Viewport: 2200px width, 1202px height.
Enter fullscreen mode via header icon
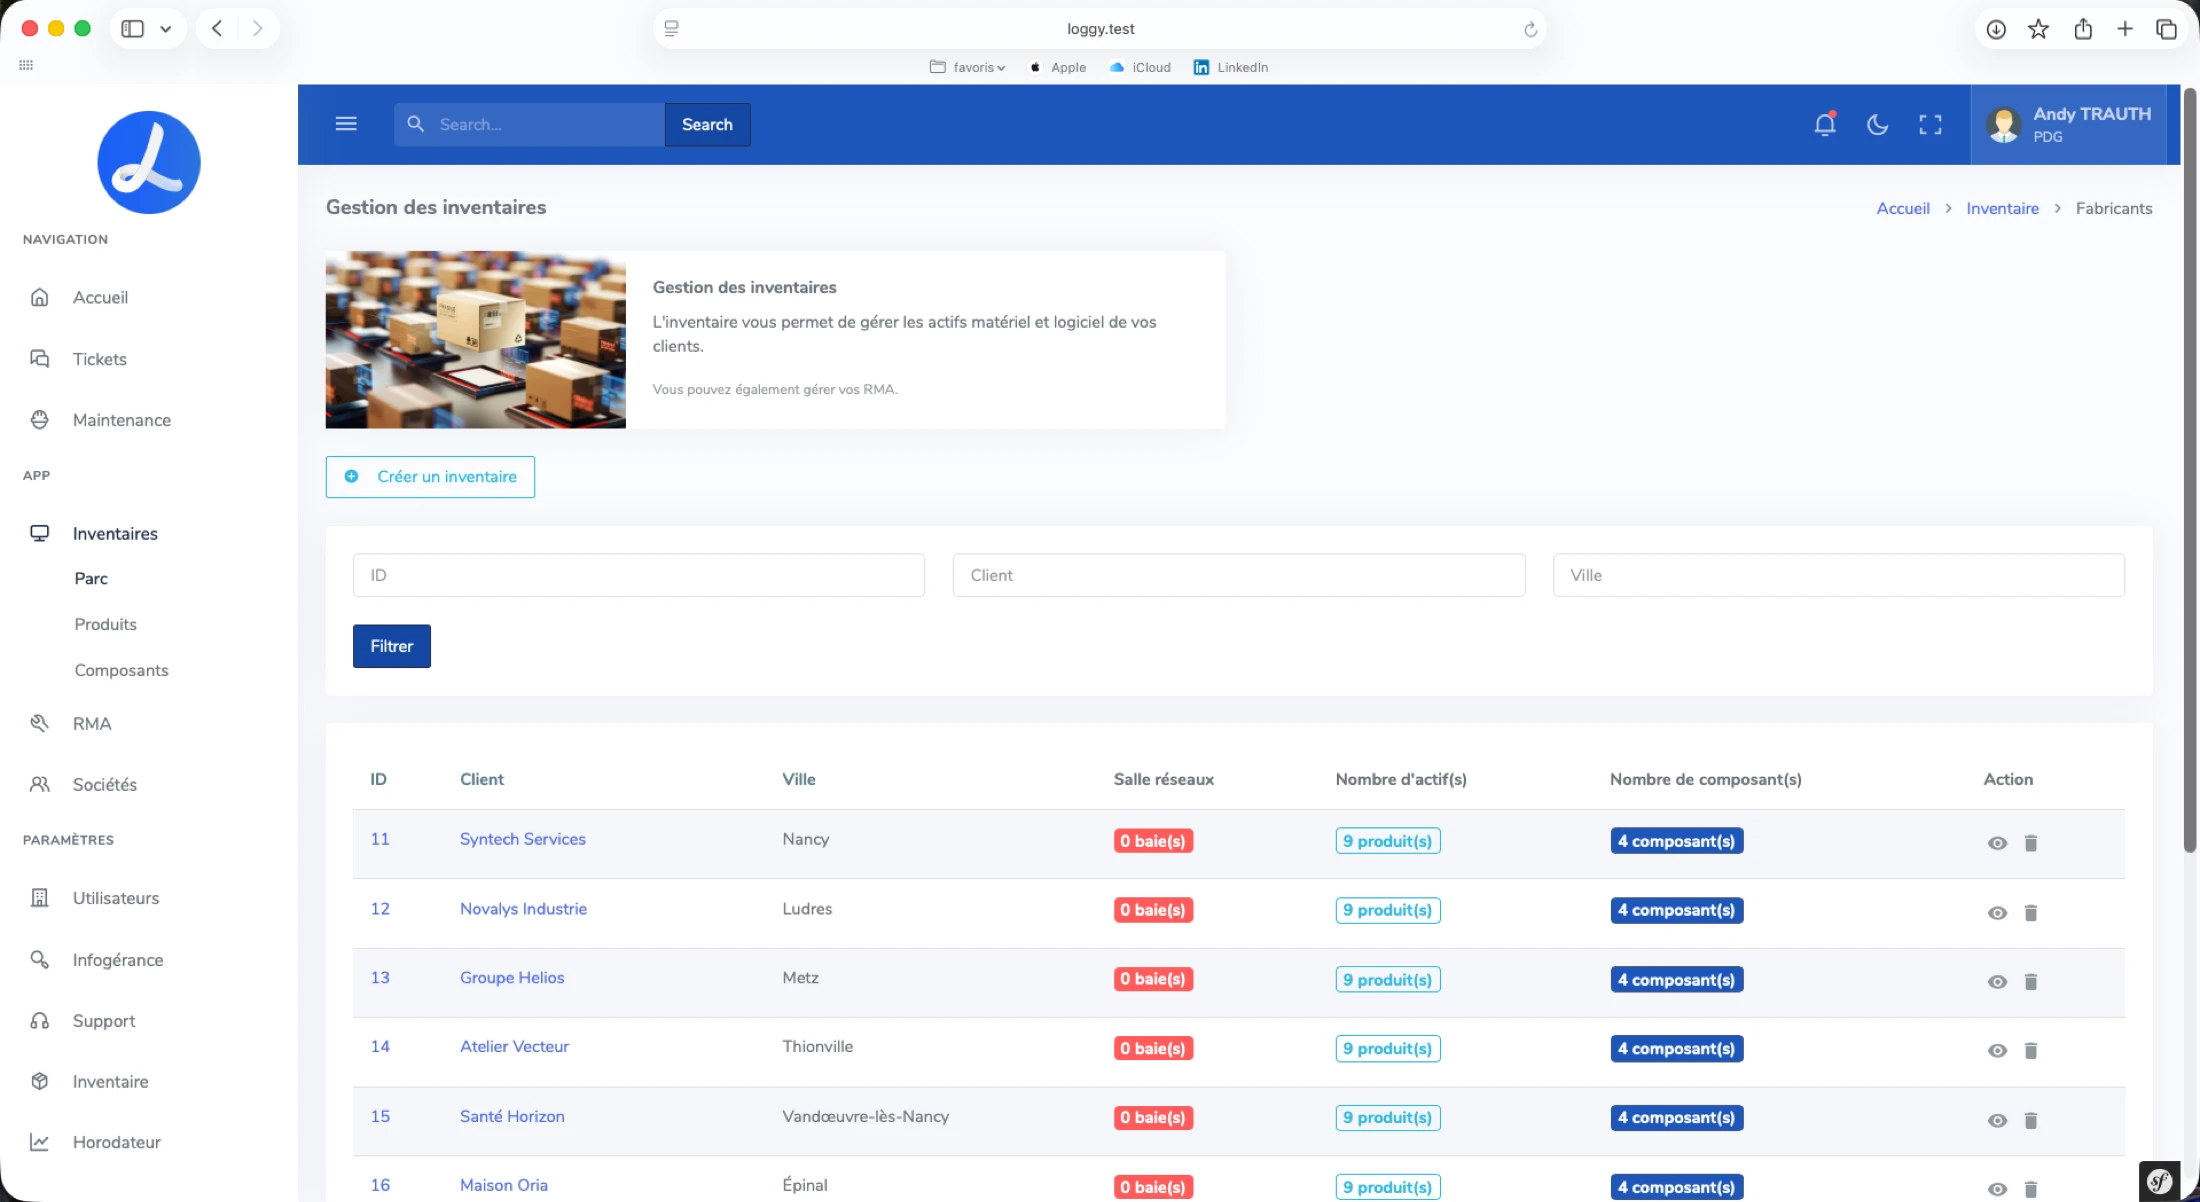pyautogui.click(x=1930, y=124)
